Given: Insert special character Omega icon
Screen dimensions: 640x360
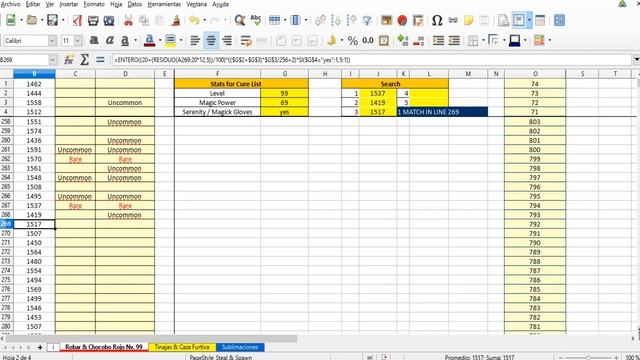Looking at the screenshot, I should [x=437, y=20].
